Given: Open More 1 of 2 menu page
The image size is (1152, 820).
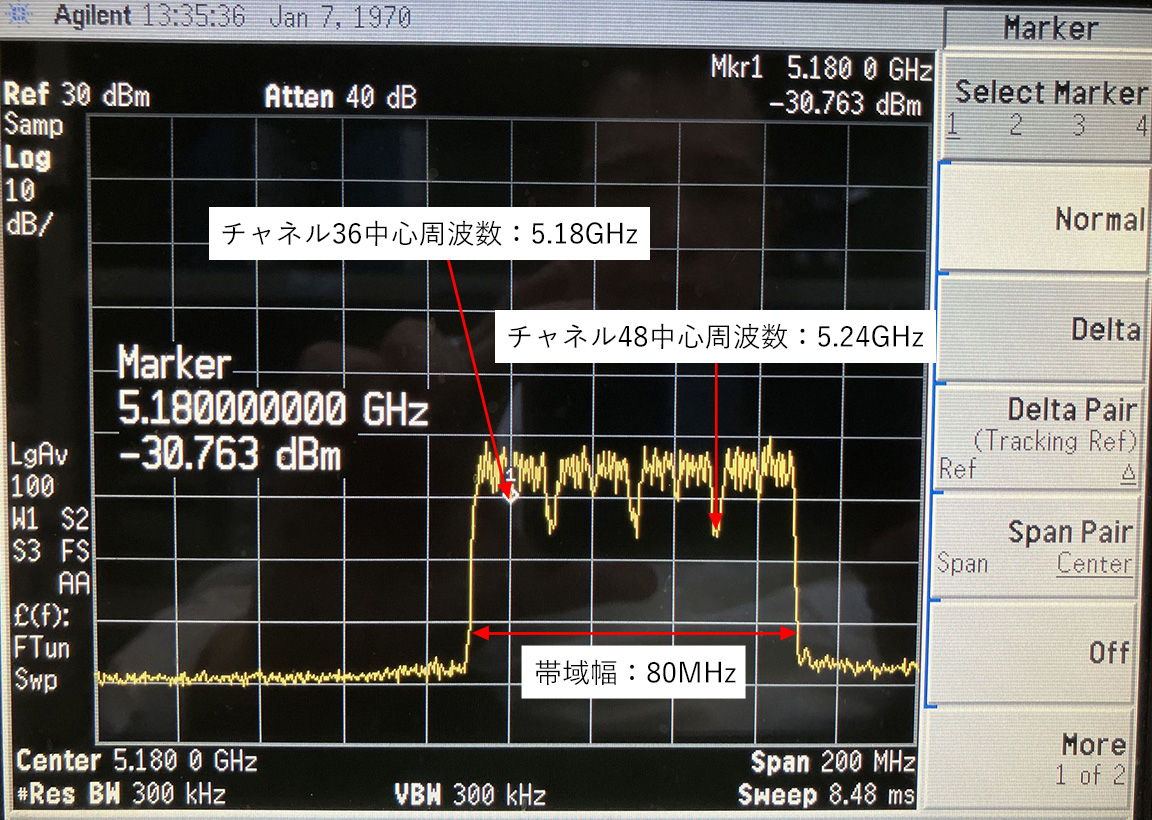Looking at the screenshot, I should 1091,758.
